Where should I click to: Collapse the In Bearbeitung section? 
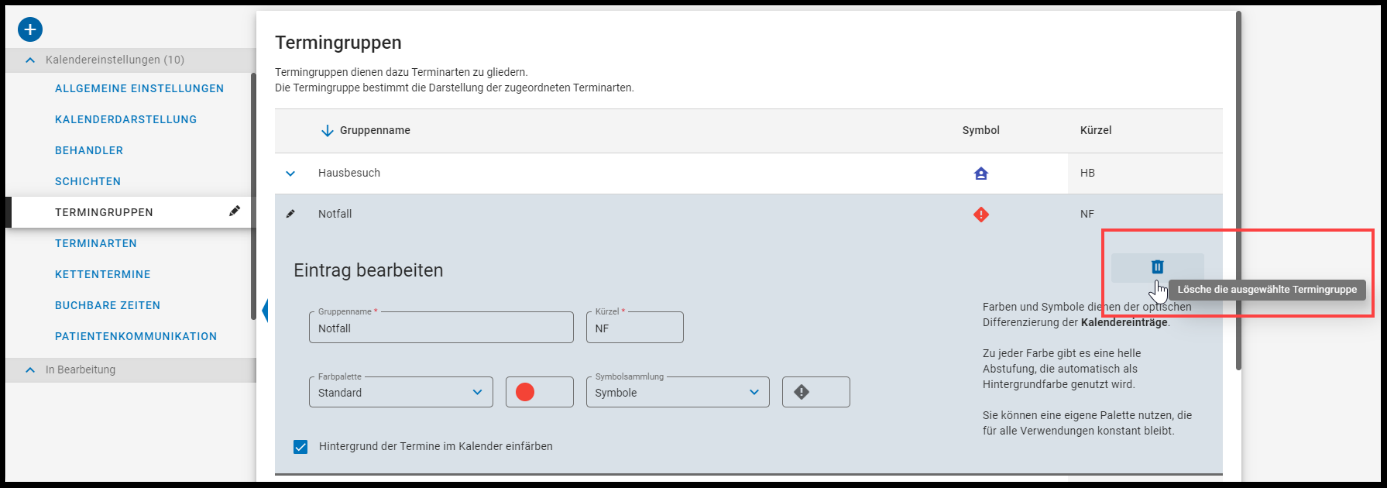click(x=30, y=370)
